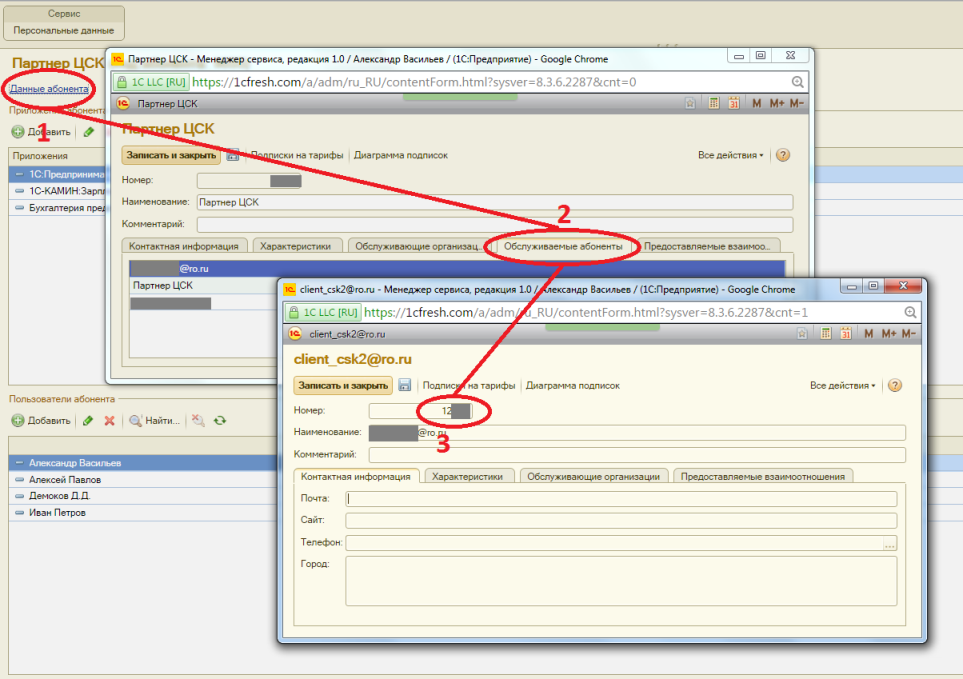963x679 pixels.
Task: Select Партнер ЦСК row in the subscribers list
Action: coord(204,285)
